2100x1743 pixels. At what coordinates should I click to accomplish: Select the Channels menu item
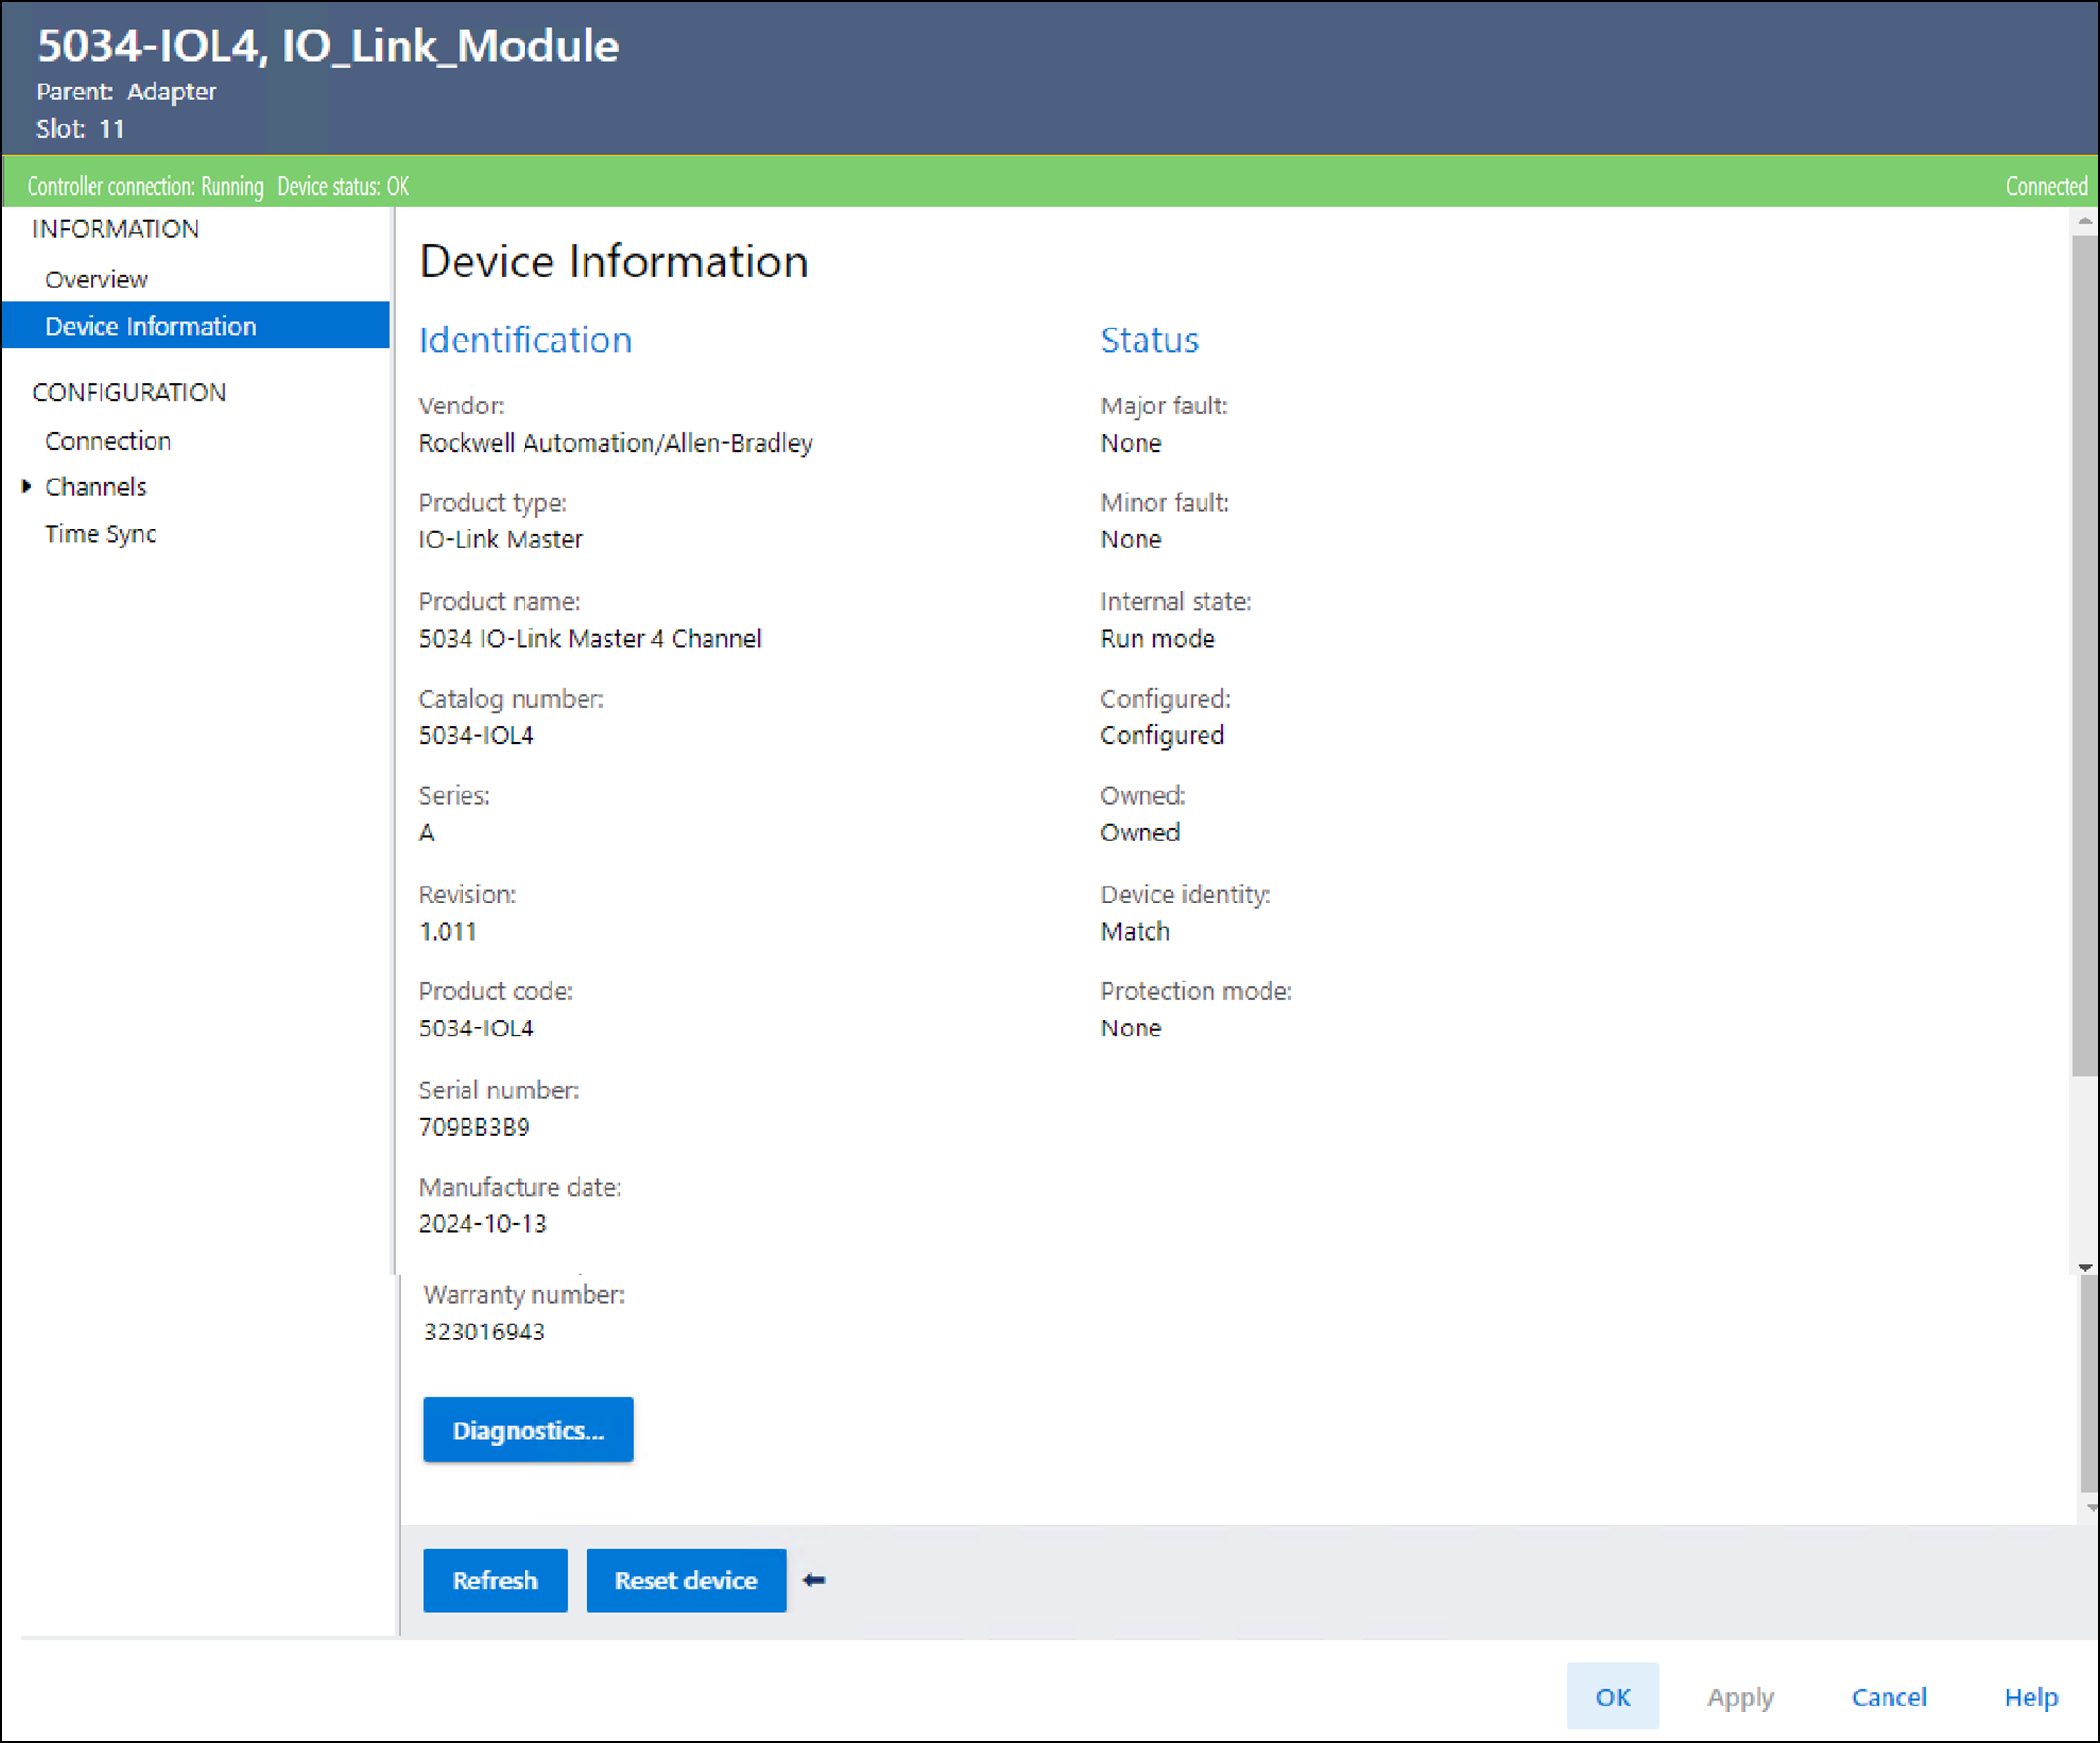pyautogui.click(x=96, y=487)
